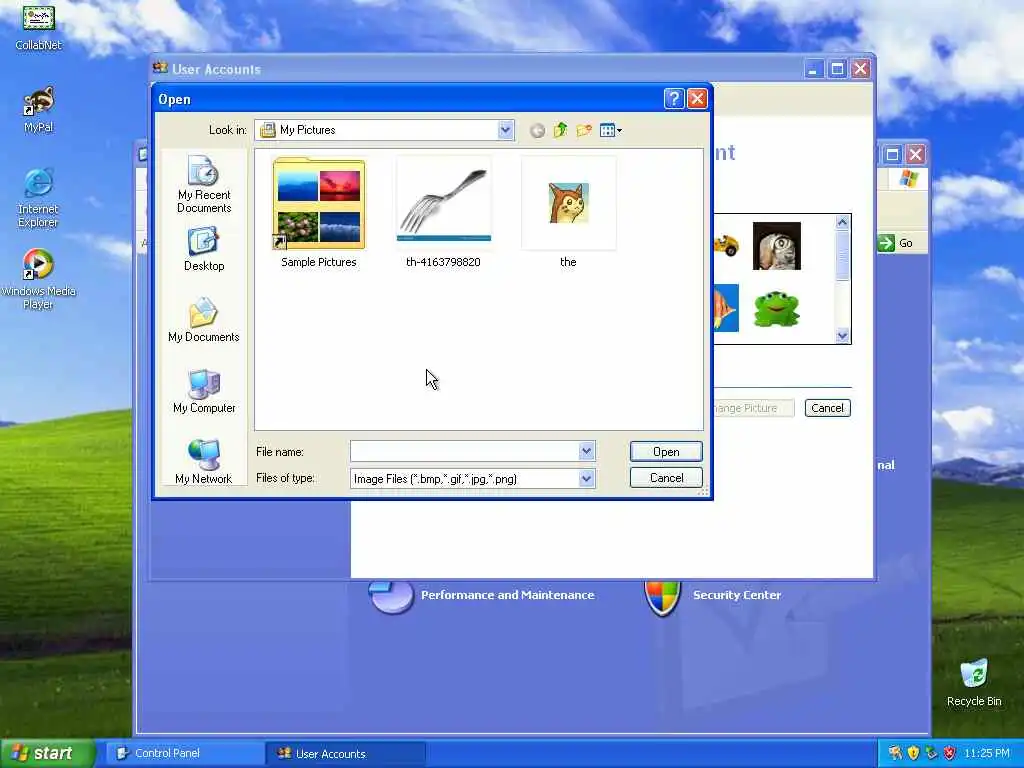Select My Computer in the places bar
The image size is (1024, 768).
click(x=204, y=391)
